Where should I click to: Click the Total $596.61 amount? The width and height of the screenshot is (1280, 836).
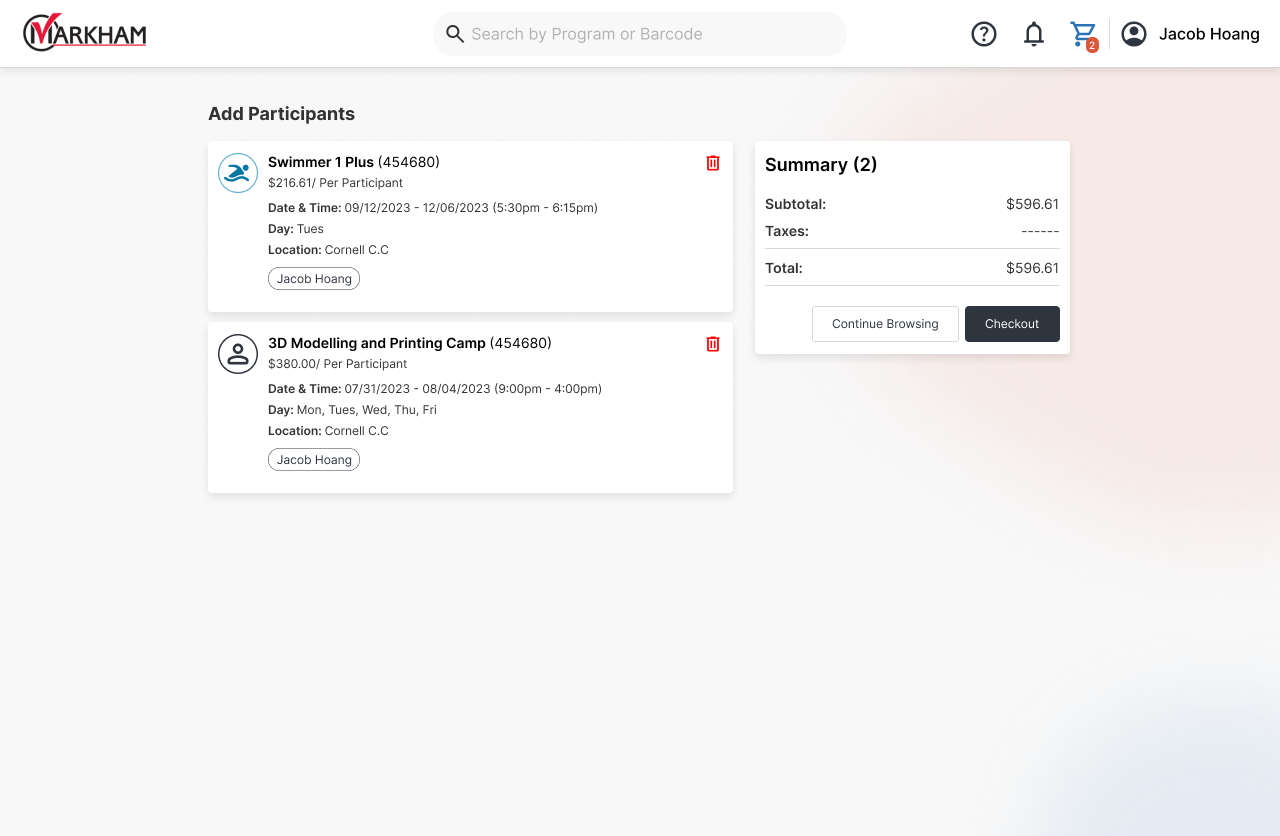pos(1032,268)
